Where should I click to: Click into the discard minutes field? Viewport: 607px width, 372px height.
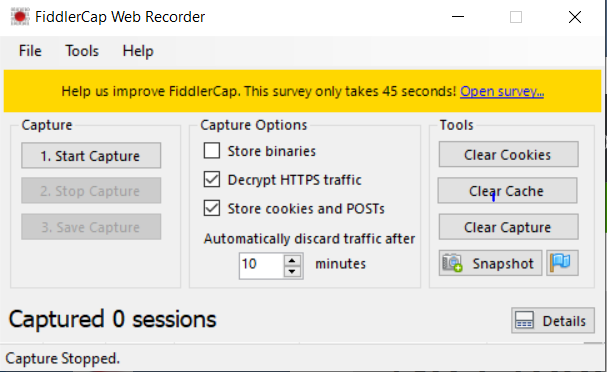pos(262,266)
